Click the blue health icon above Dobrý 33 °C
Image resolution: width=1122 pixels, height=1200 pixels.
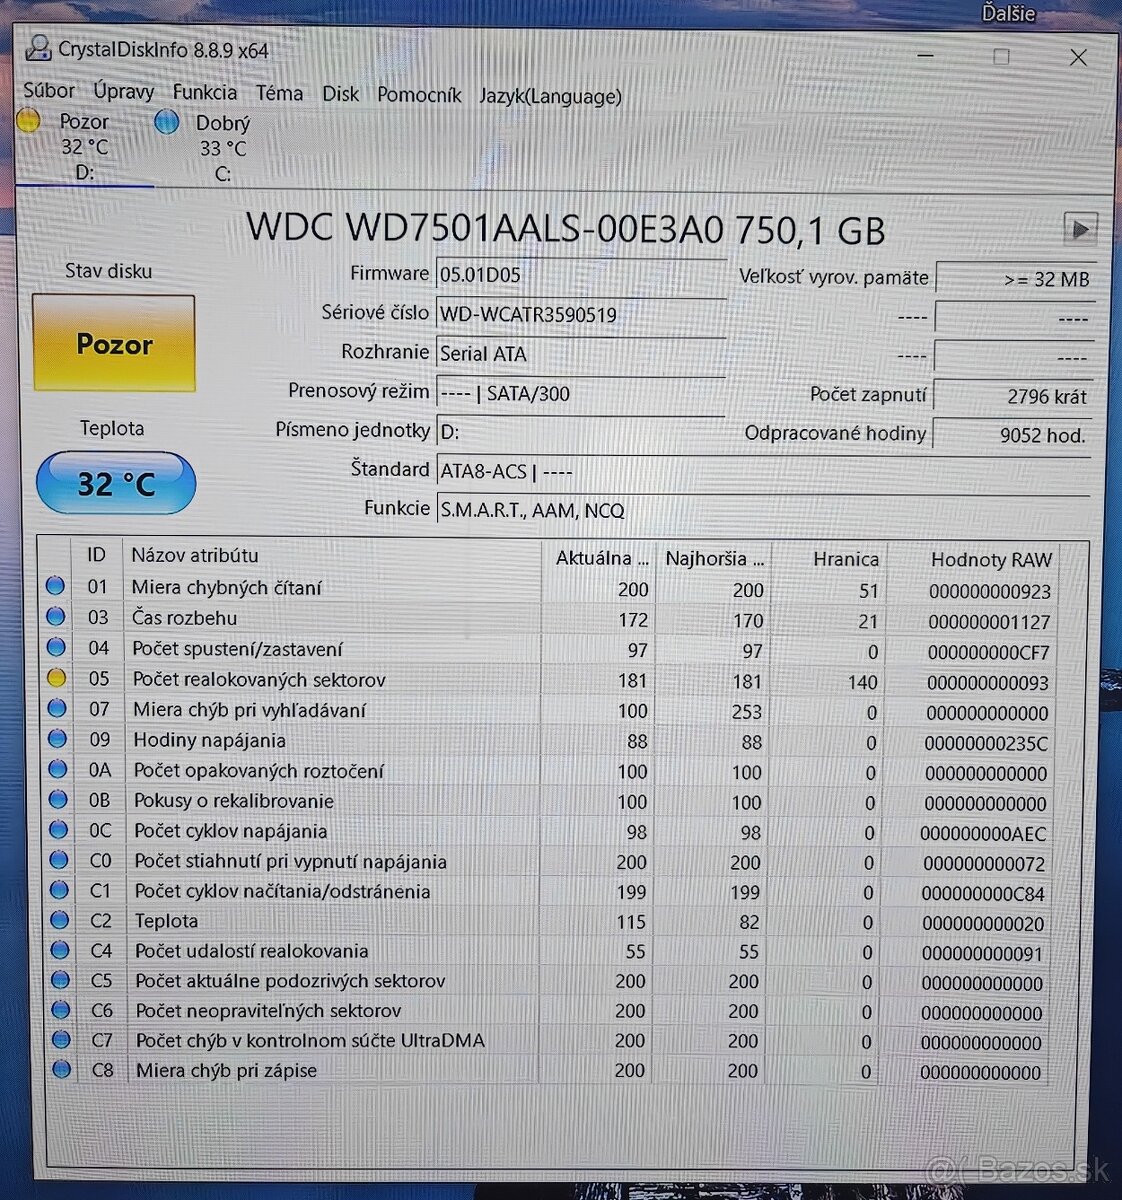(166, 122)
